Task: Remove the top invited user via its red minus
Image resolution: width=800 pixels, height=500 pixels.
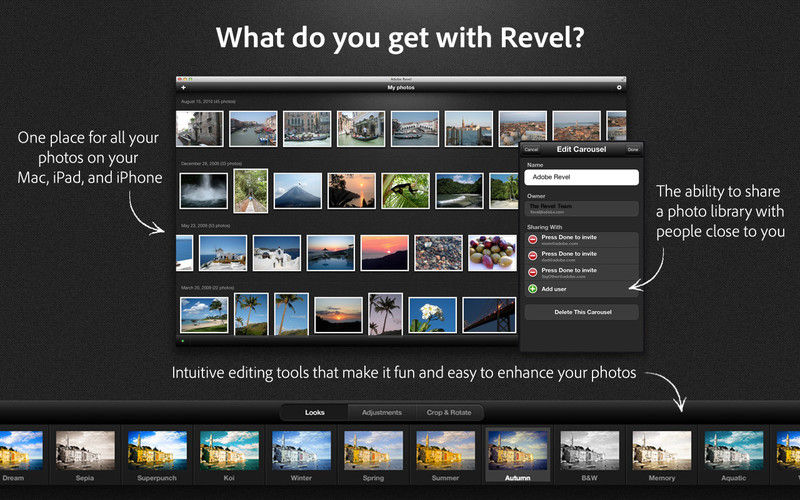Action: [533, 239]
